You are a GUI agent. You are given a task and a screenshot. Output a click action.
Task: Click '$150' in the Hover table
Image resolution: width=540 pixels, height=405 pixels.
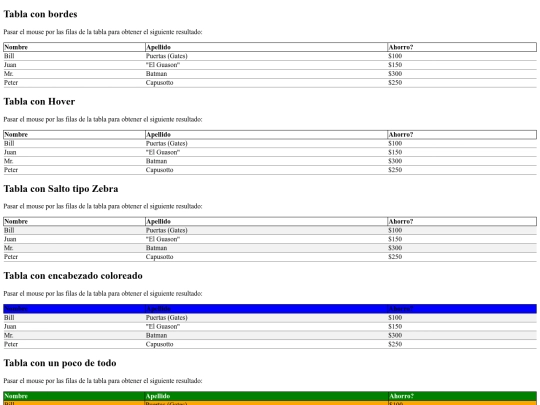tap(395, 152)
